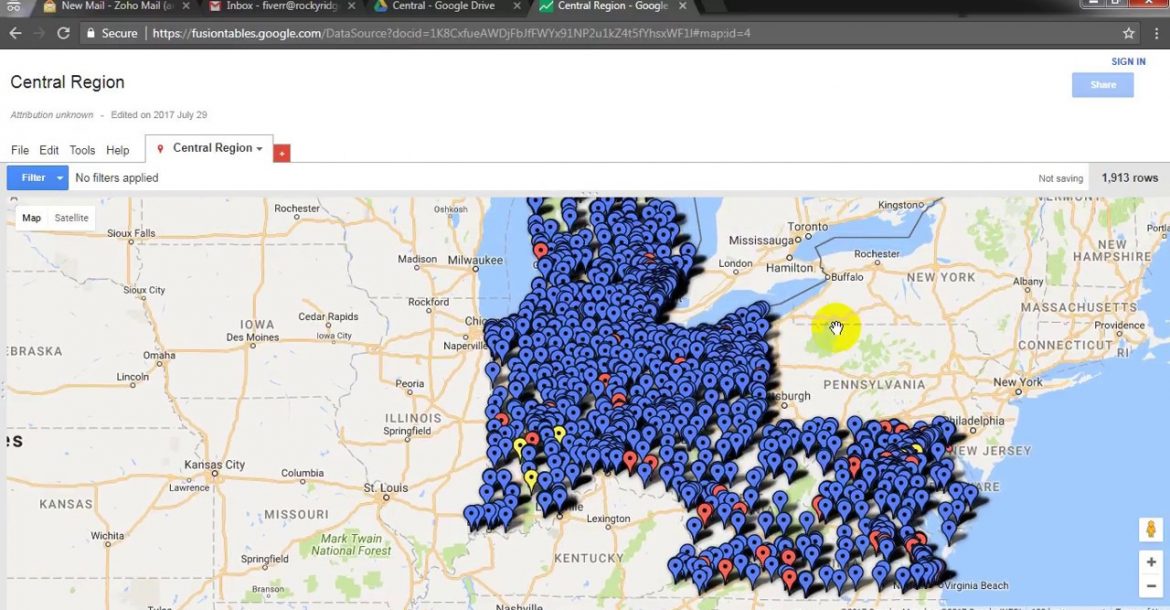Open the File menu
Viewport: 1170px width, 610px height.
(x=19, y=150)
